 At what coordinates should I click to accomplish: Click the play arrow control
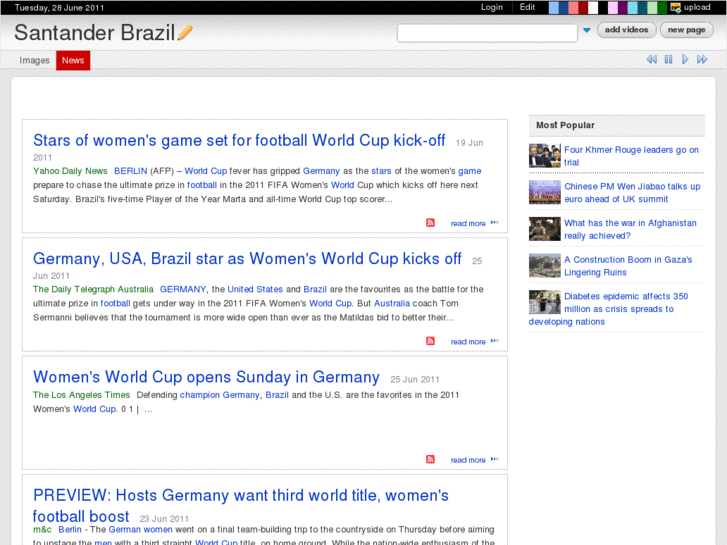coord(685,59)
